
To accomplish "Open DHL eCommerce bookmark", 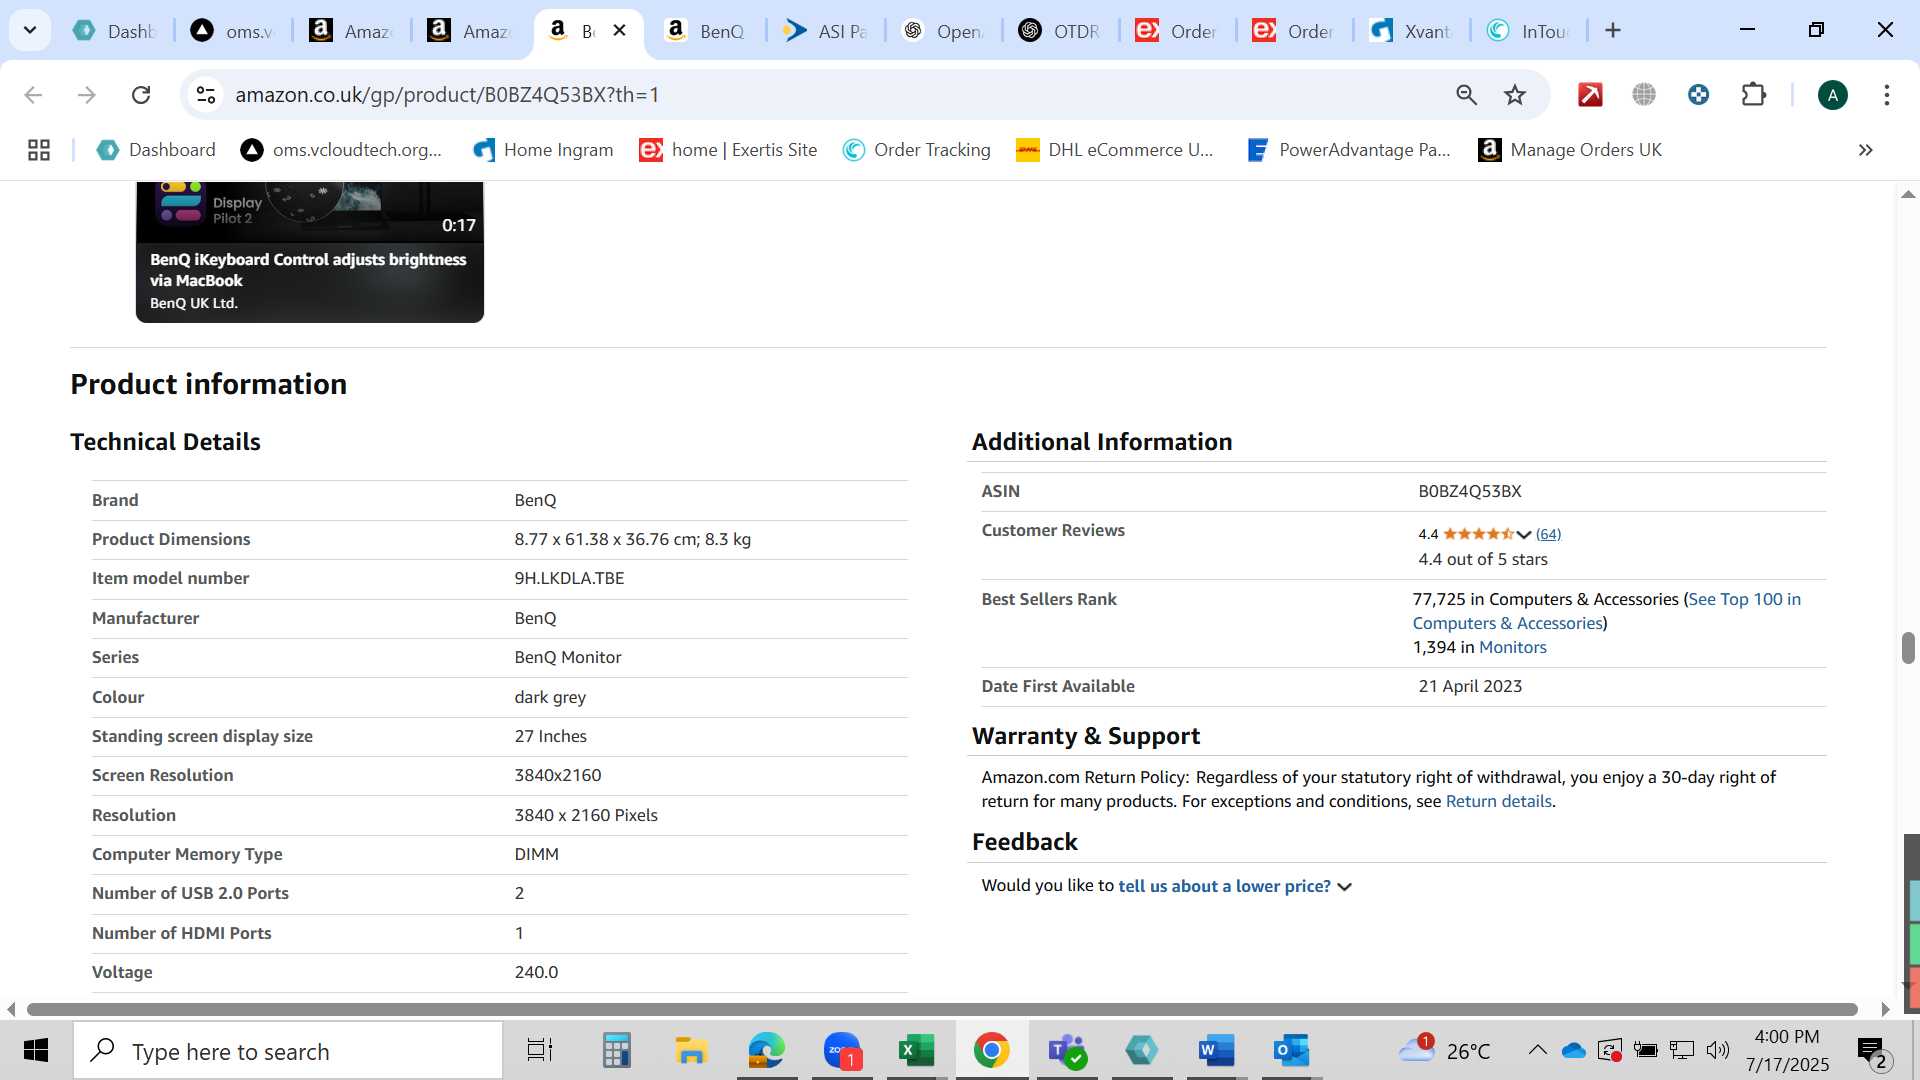I will (1114, 150).
